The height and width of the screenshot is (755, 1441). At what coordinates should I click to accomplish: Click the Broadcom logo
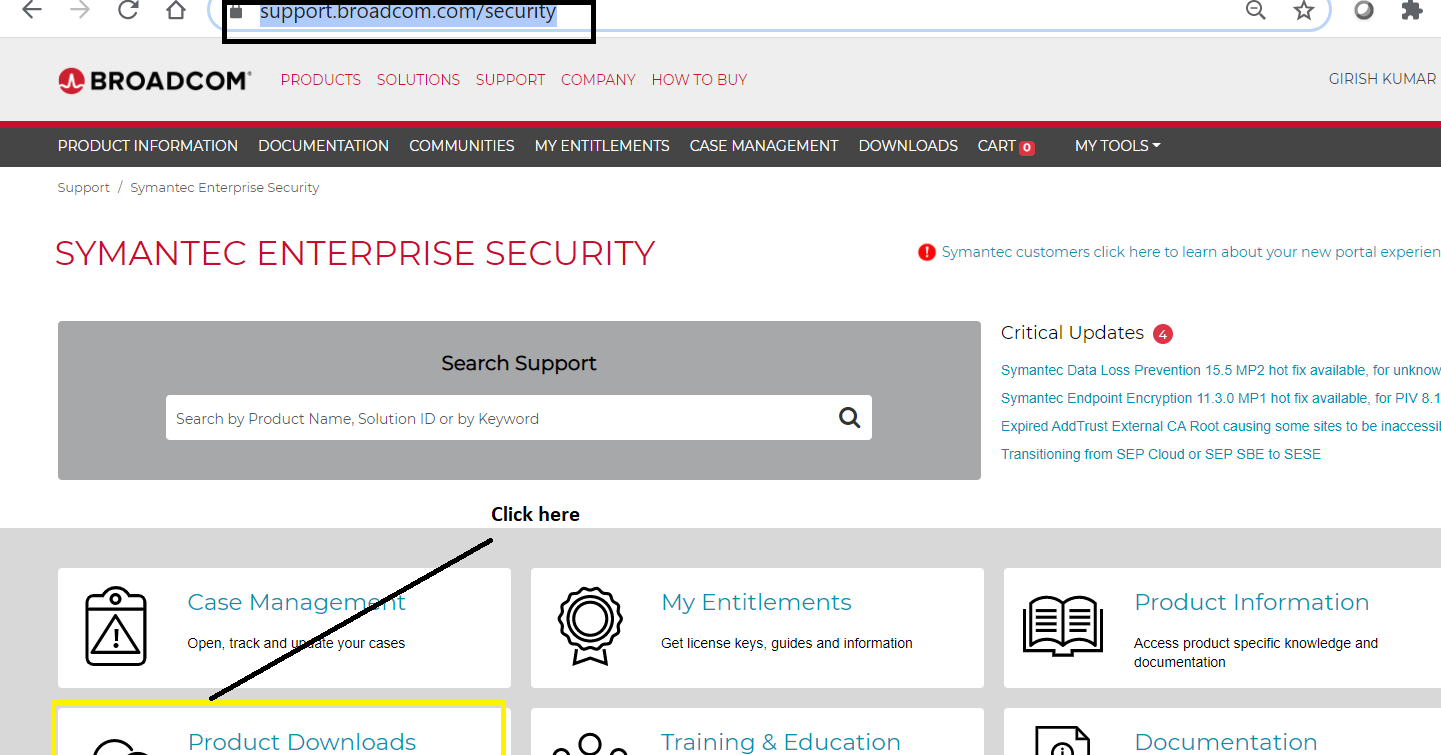(154, 80)
